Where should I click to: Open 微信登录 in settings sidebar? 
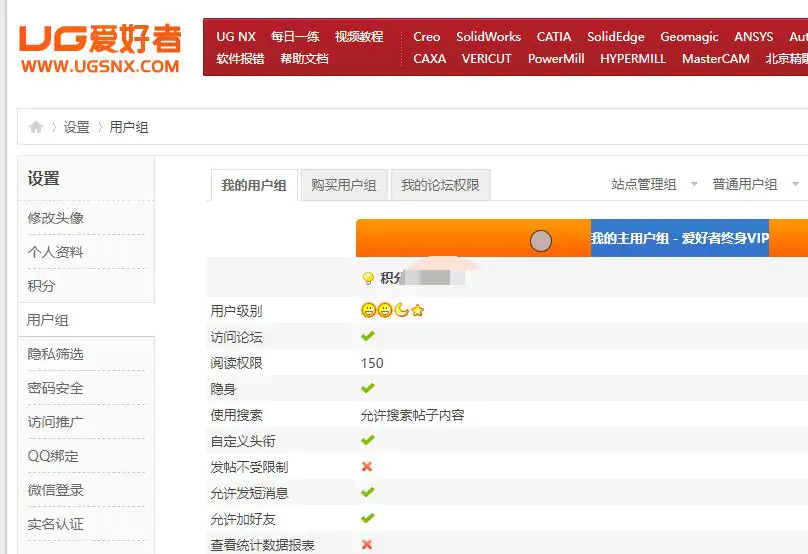coord(56,490)
